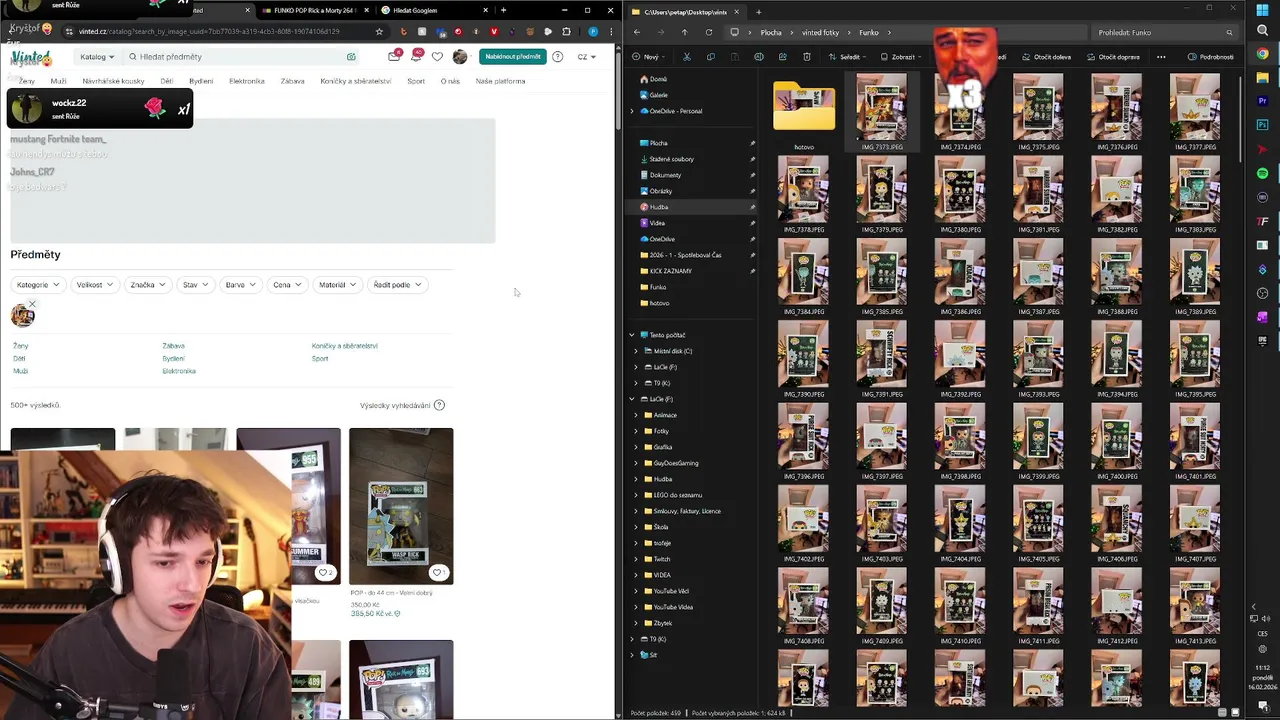Open Cena filter dropdown
Screen dimensions: 1280x720
287,285
